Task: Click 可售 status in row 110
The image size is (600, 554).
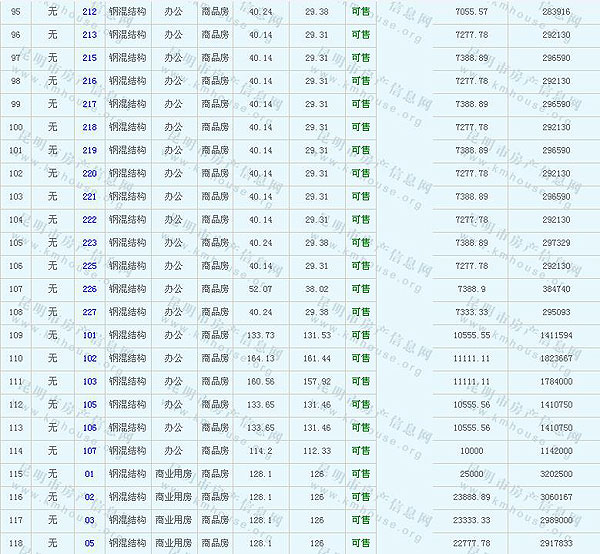Action: click(360, 358)
